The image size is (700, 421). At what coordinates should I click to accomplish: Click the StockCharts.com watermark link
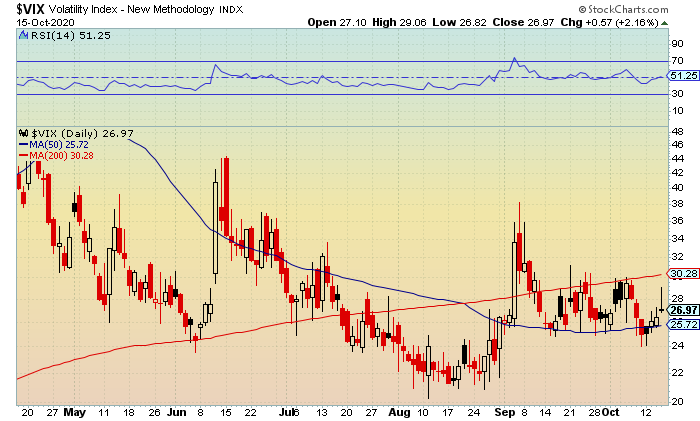[623, 9]
